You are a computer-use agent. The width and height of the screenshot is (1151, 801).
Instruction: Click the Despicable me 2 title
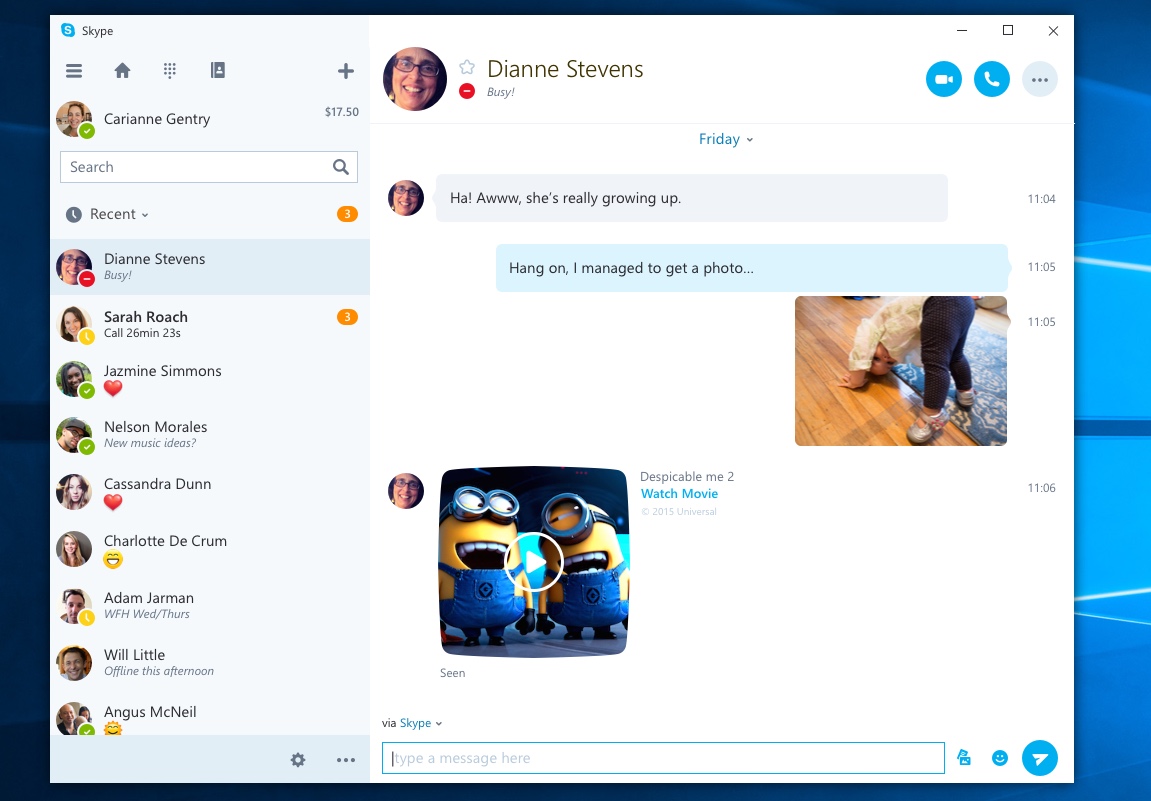[687, 476]
